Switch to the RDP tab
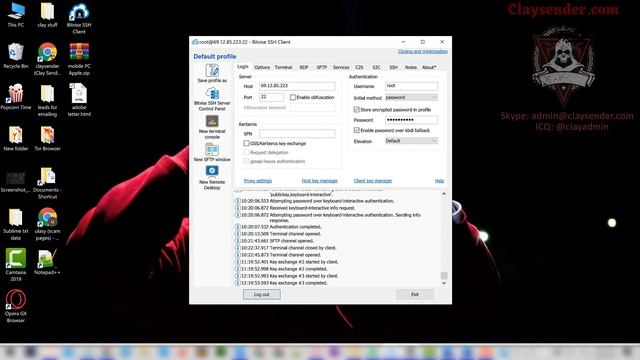640x360 pixels. coord(304,67)
